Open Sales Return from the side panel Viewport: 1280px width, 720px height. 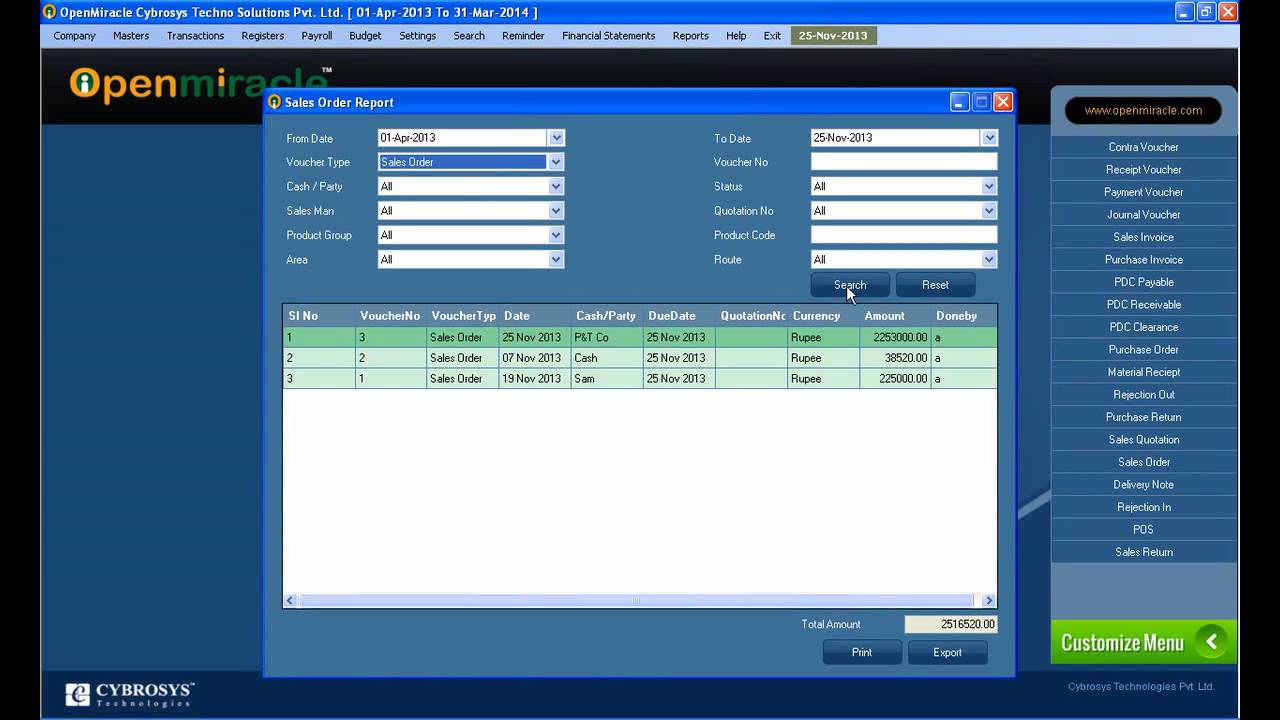pyautogui.click(x=1143, y=552)
